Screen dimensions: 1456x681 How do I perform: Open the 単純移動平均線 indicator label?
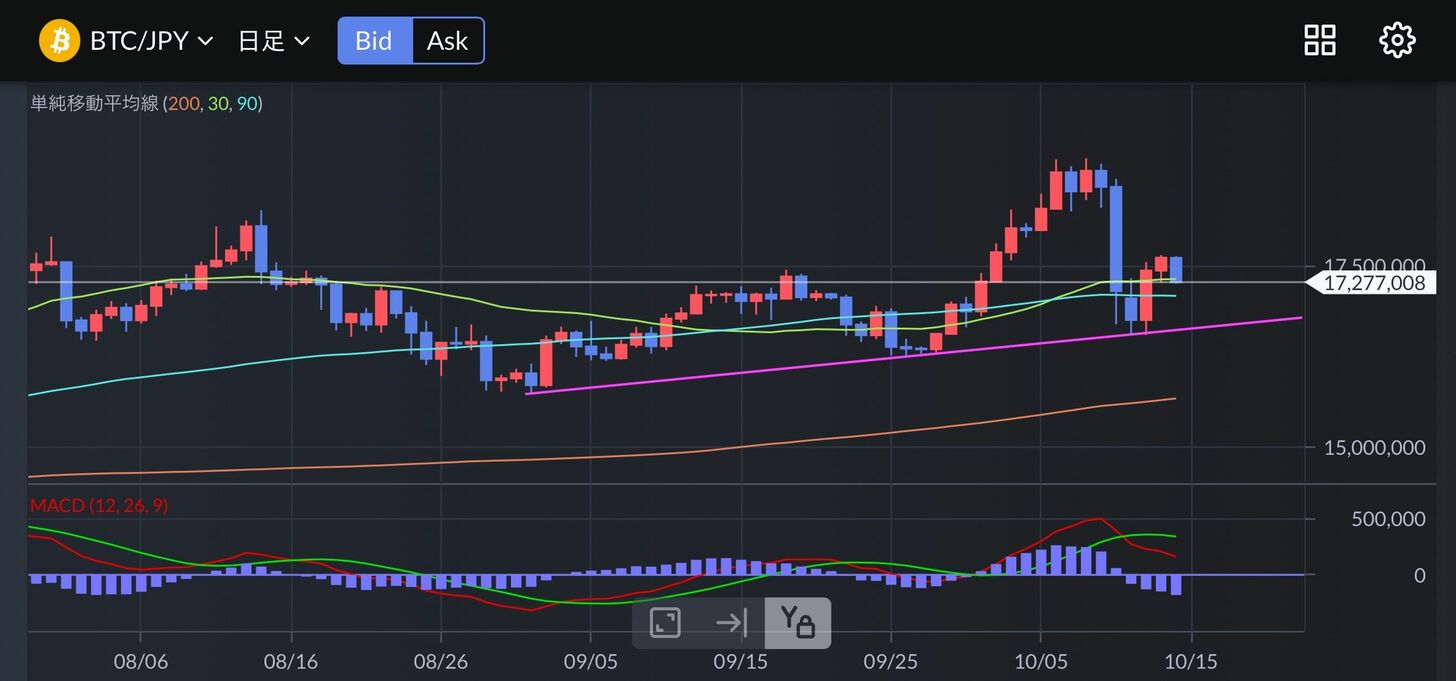point(94,104)
